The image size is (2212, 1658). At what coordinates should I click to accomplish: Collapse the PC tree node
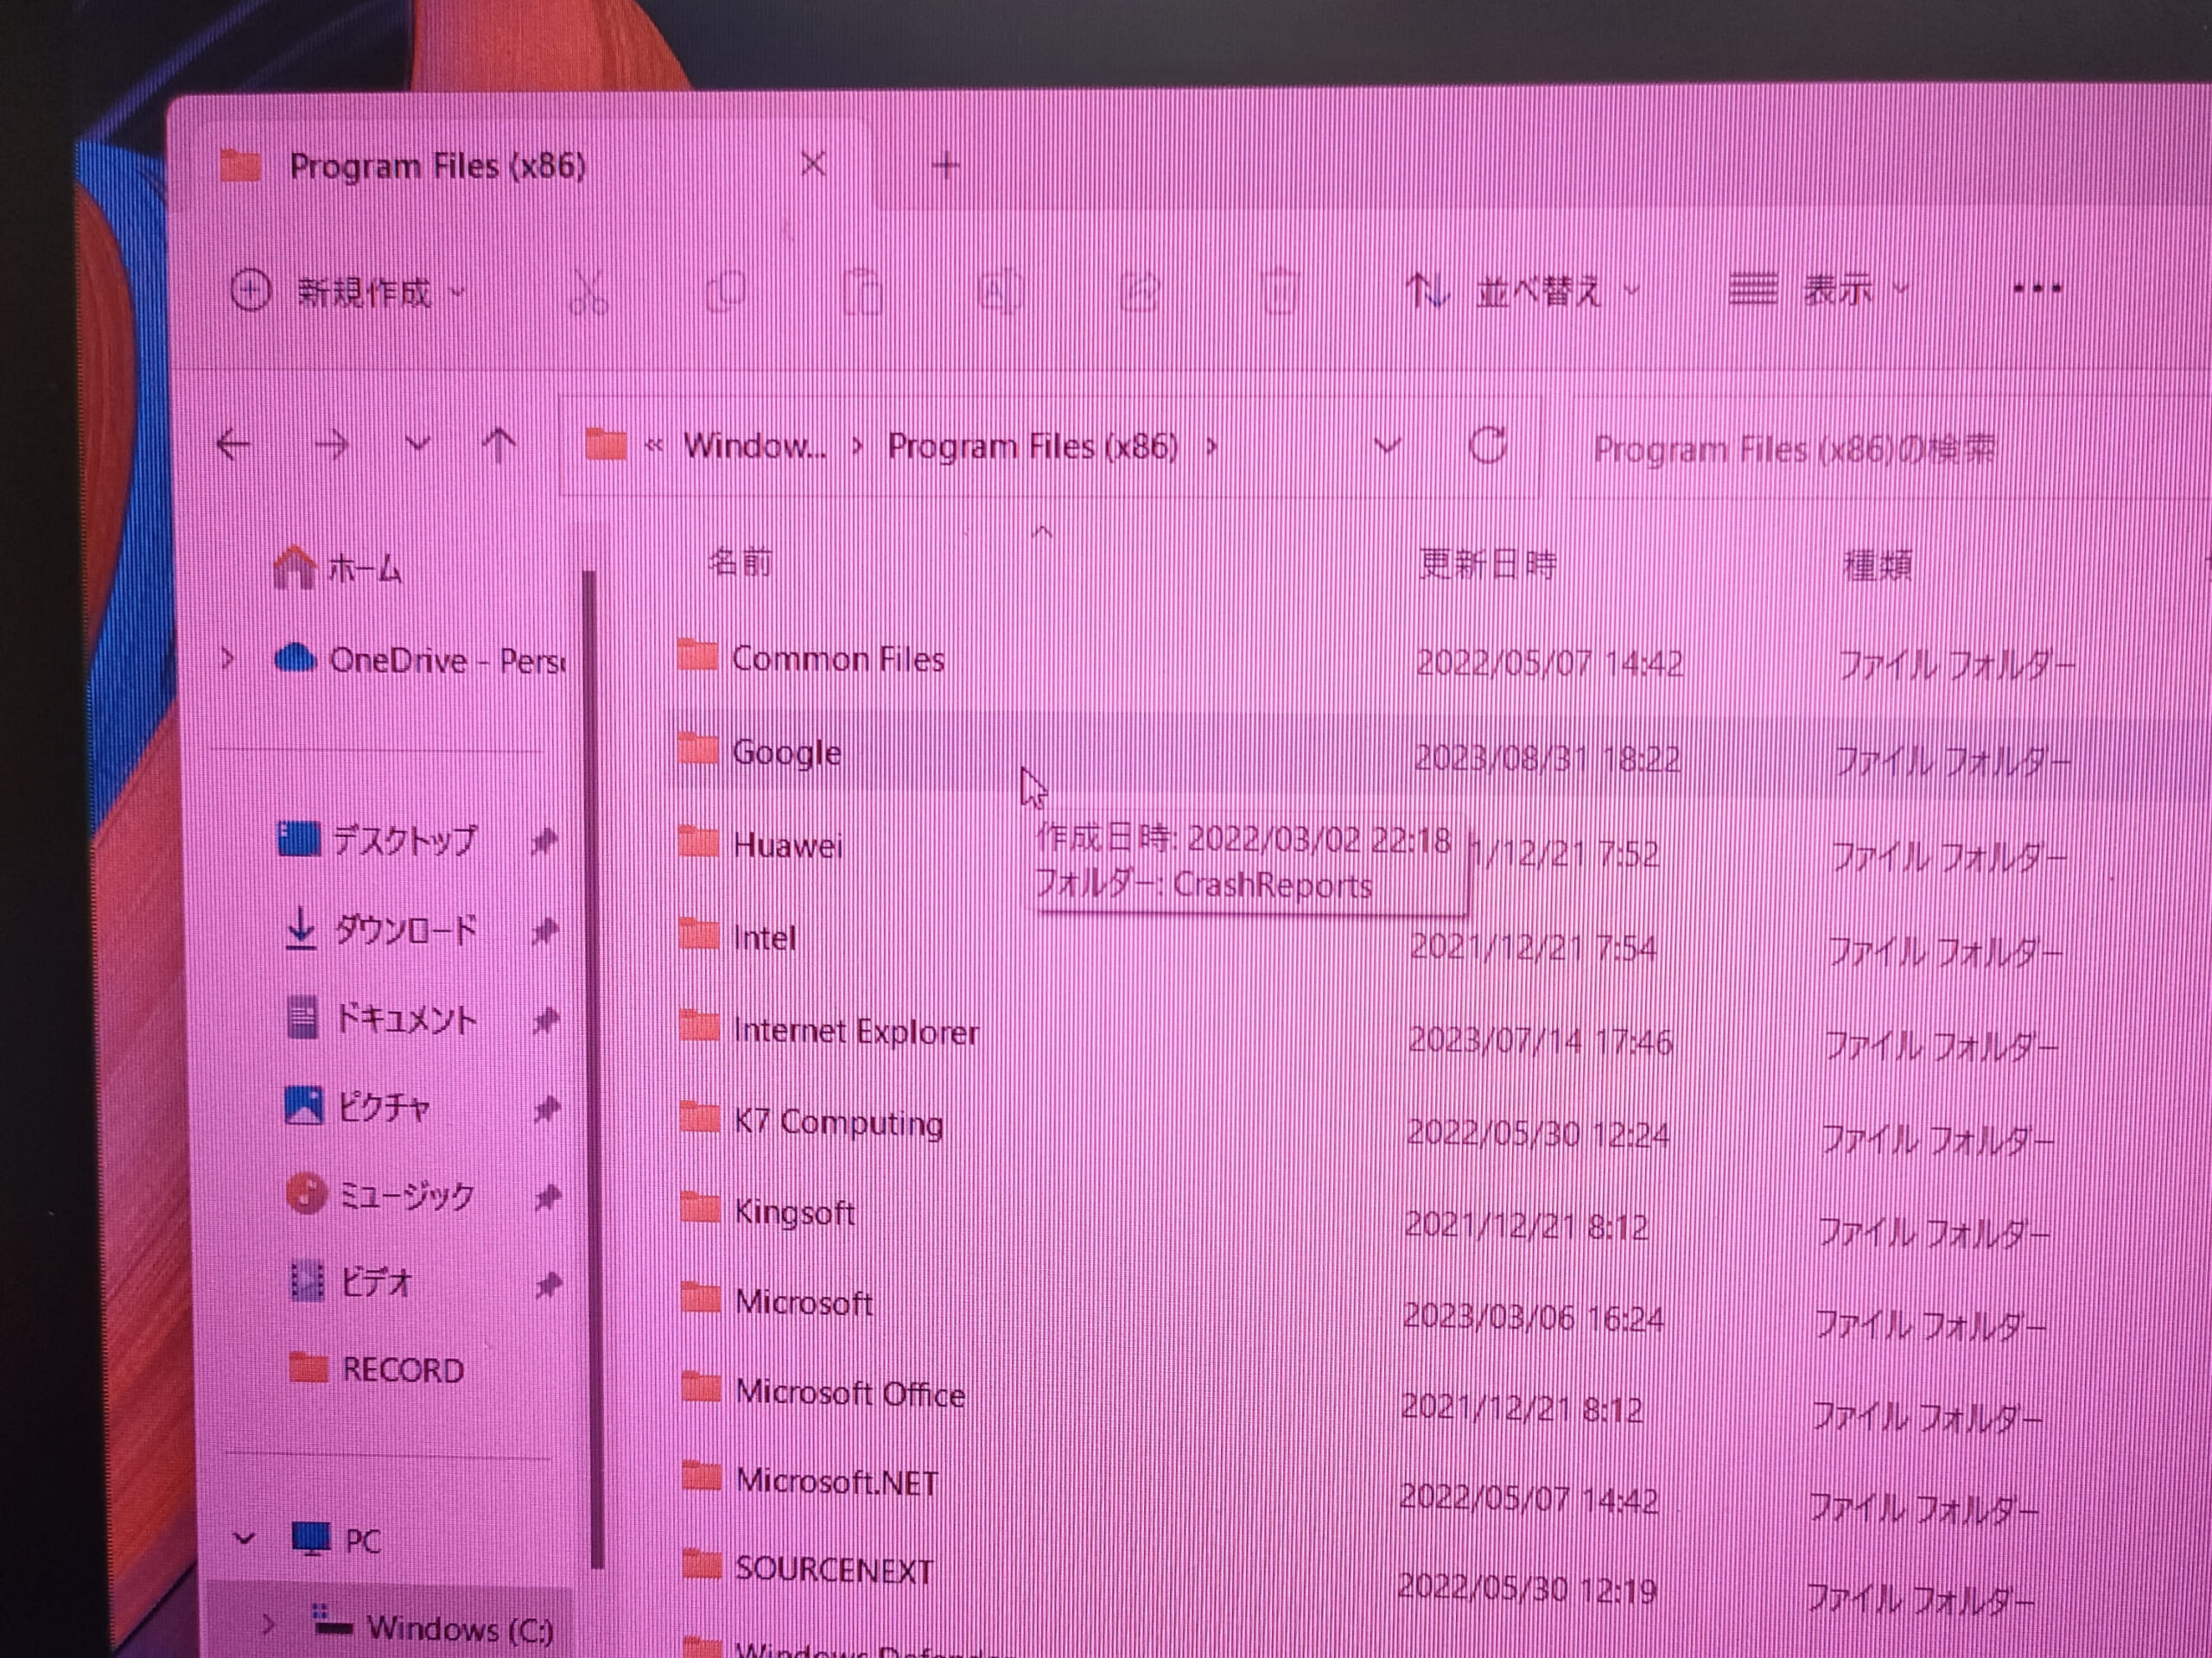pyautogui.click(x=244, y=1538)
